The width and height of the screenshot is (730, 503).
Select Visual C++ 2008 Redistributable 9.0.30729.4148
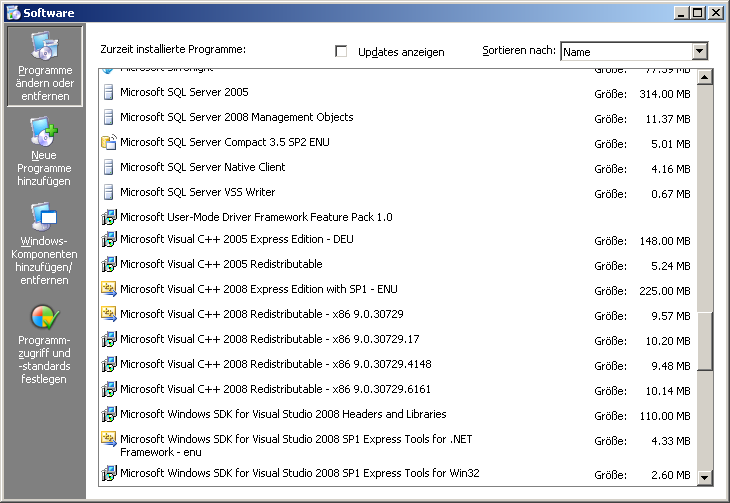[275, 364]
